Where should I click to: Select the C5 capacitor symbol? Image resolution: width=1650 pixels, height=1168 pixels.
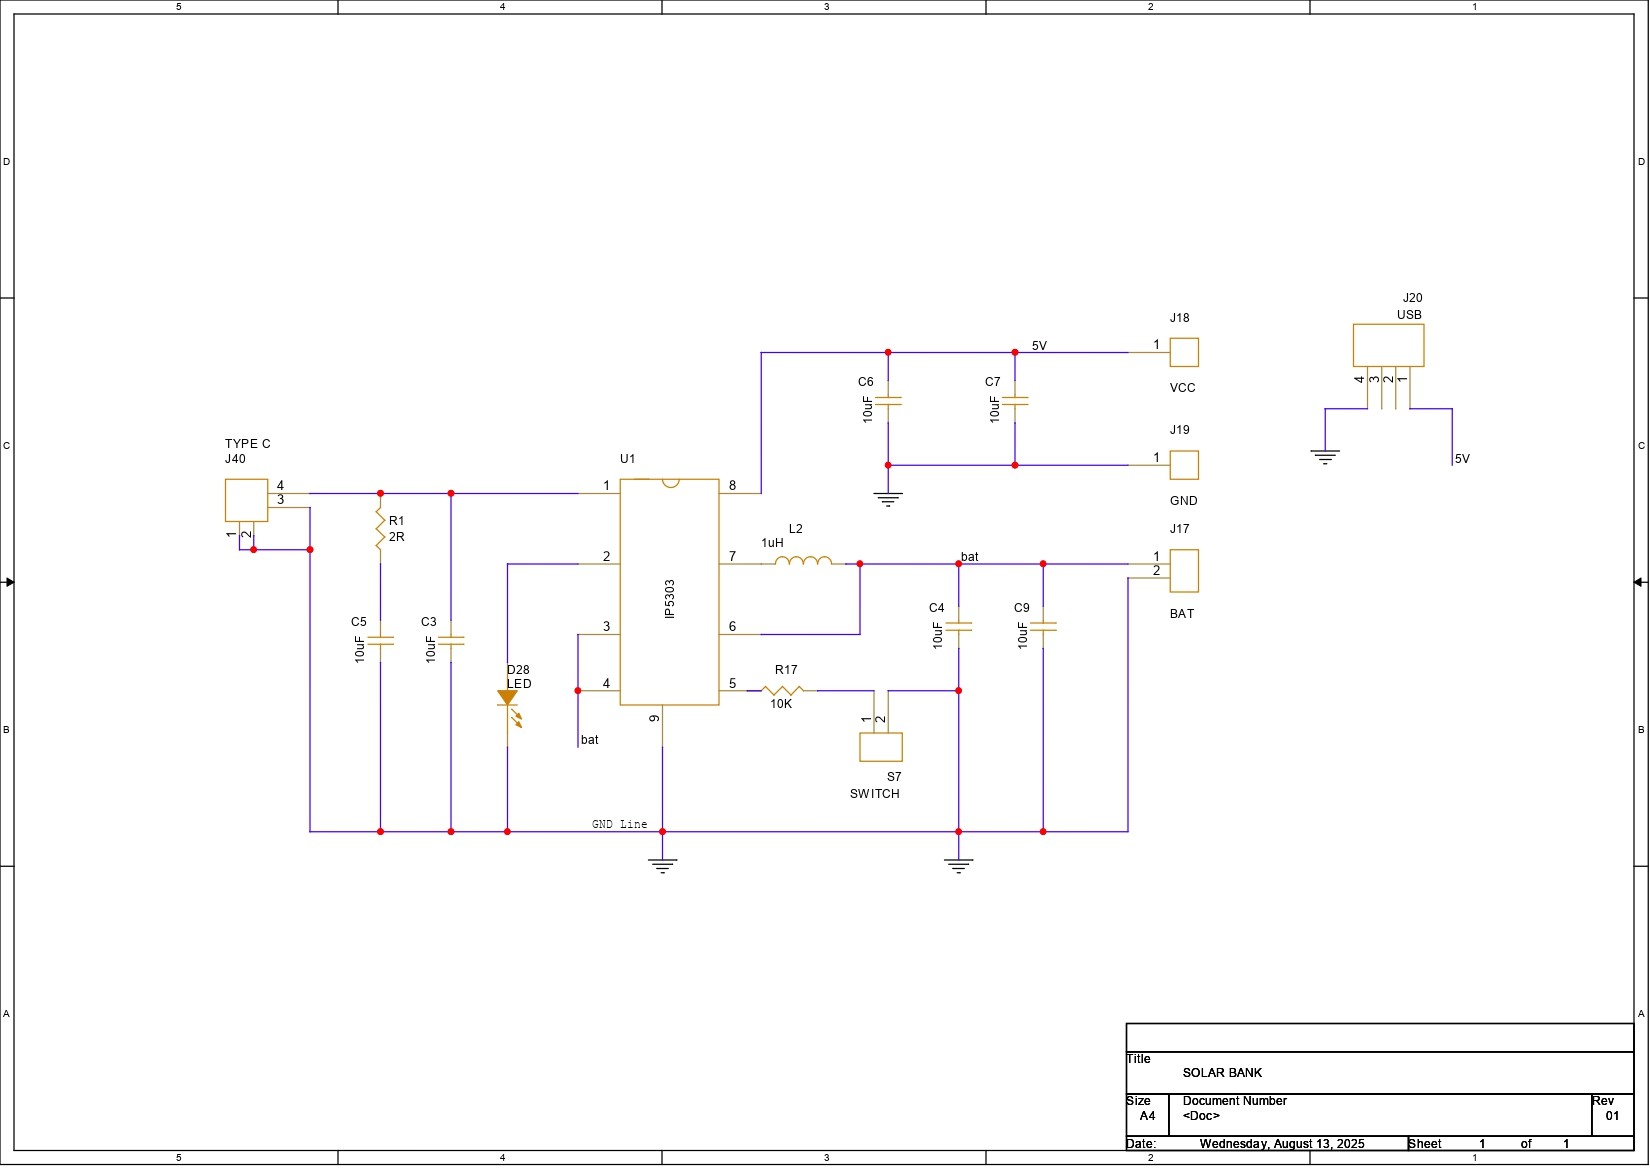380,641
